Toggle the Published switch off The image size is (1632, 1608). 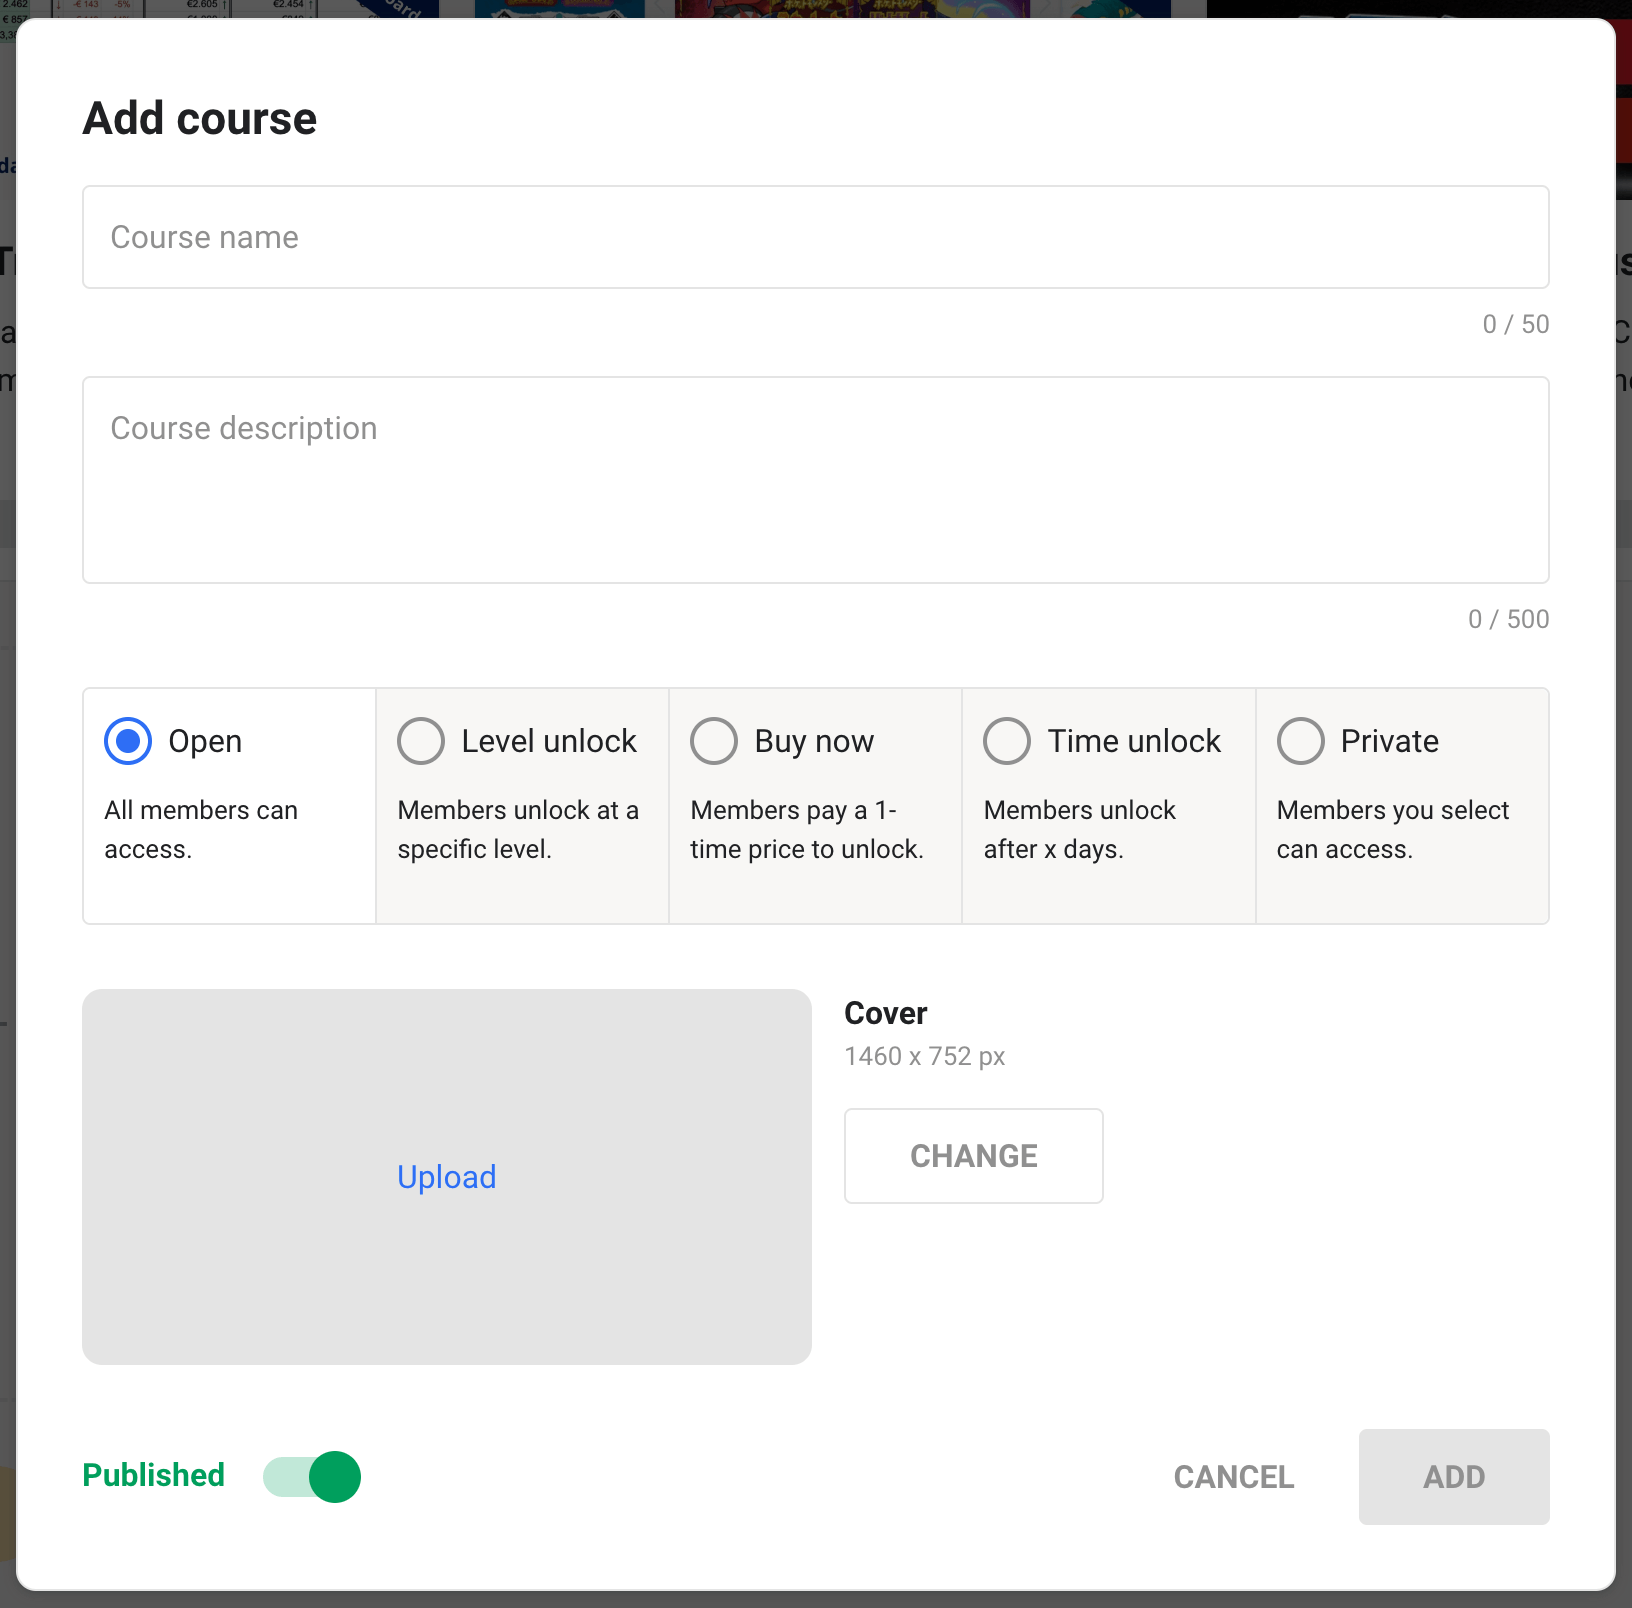tap(312, 1477)
